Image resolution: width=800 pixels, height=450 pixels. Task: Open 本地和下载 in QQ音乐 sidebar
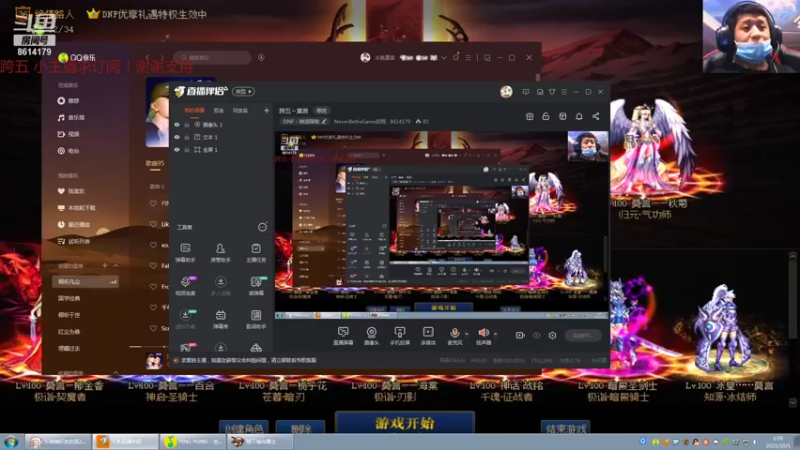[76, 208]
